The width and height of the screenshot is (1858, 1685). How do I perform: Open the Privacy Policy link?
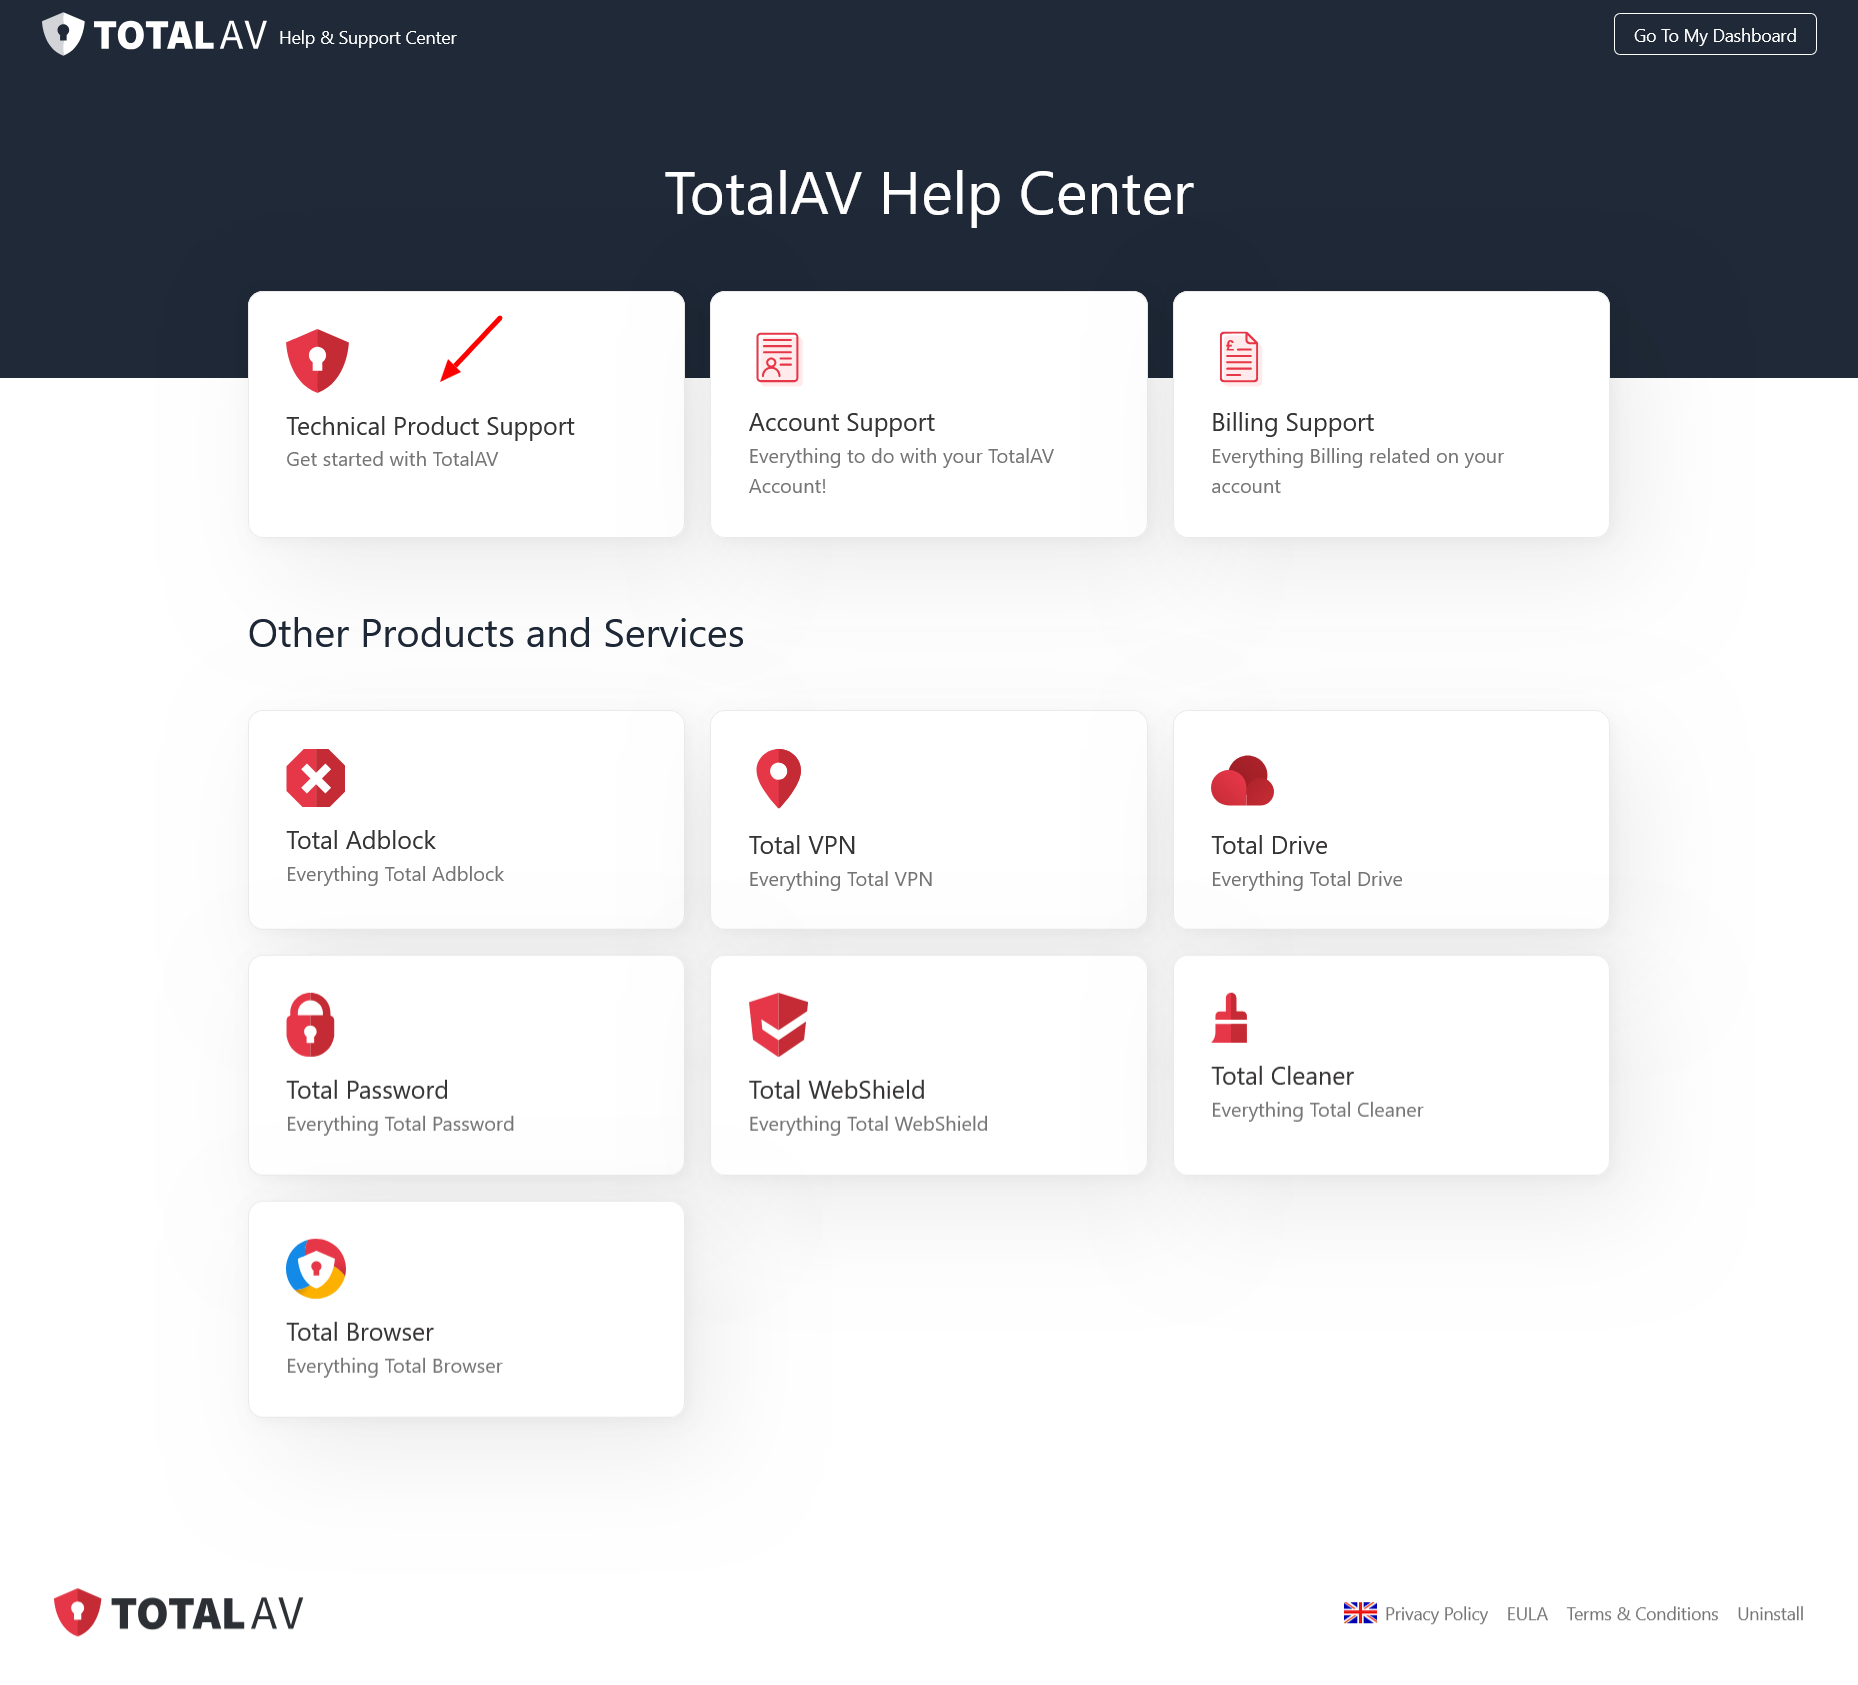[1436, 1614]
